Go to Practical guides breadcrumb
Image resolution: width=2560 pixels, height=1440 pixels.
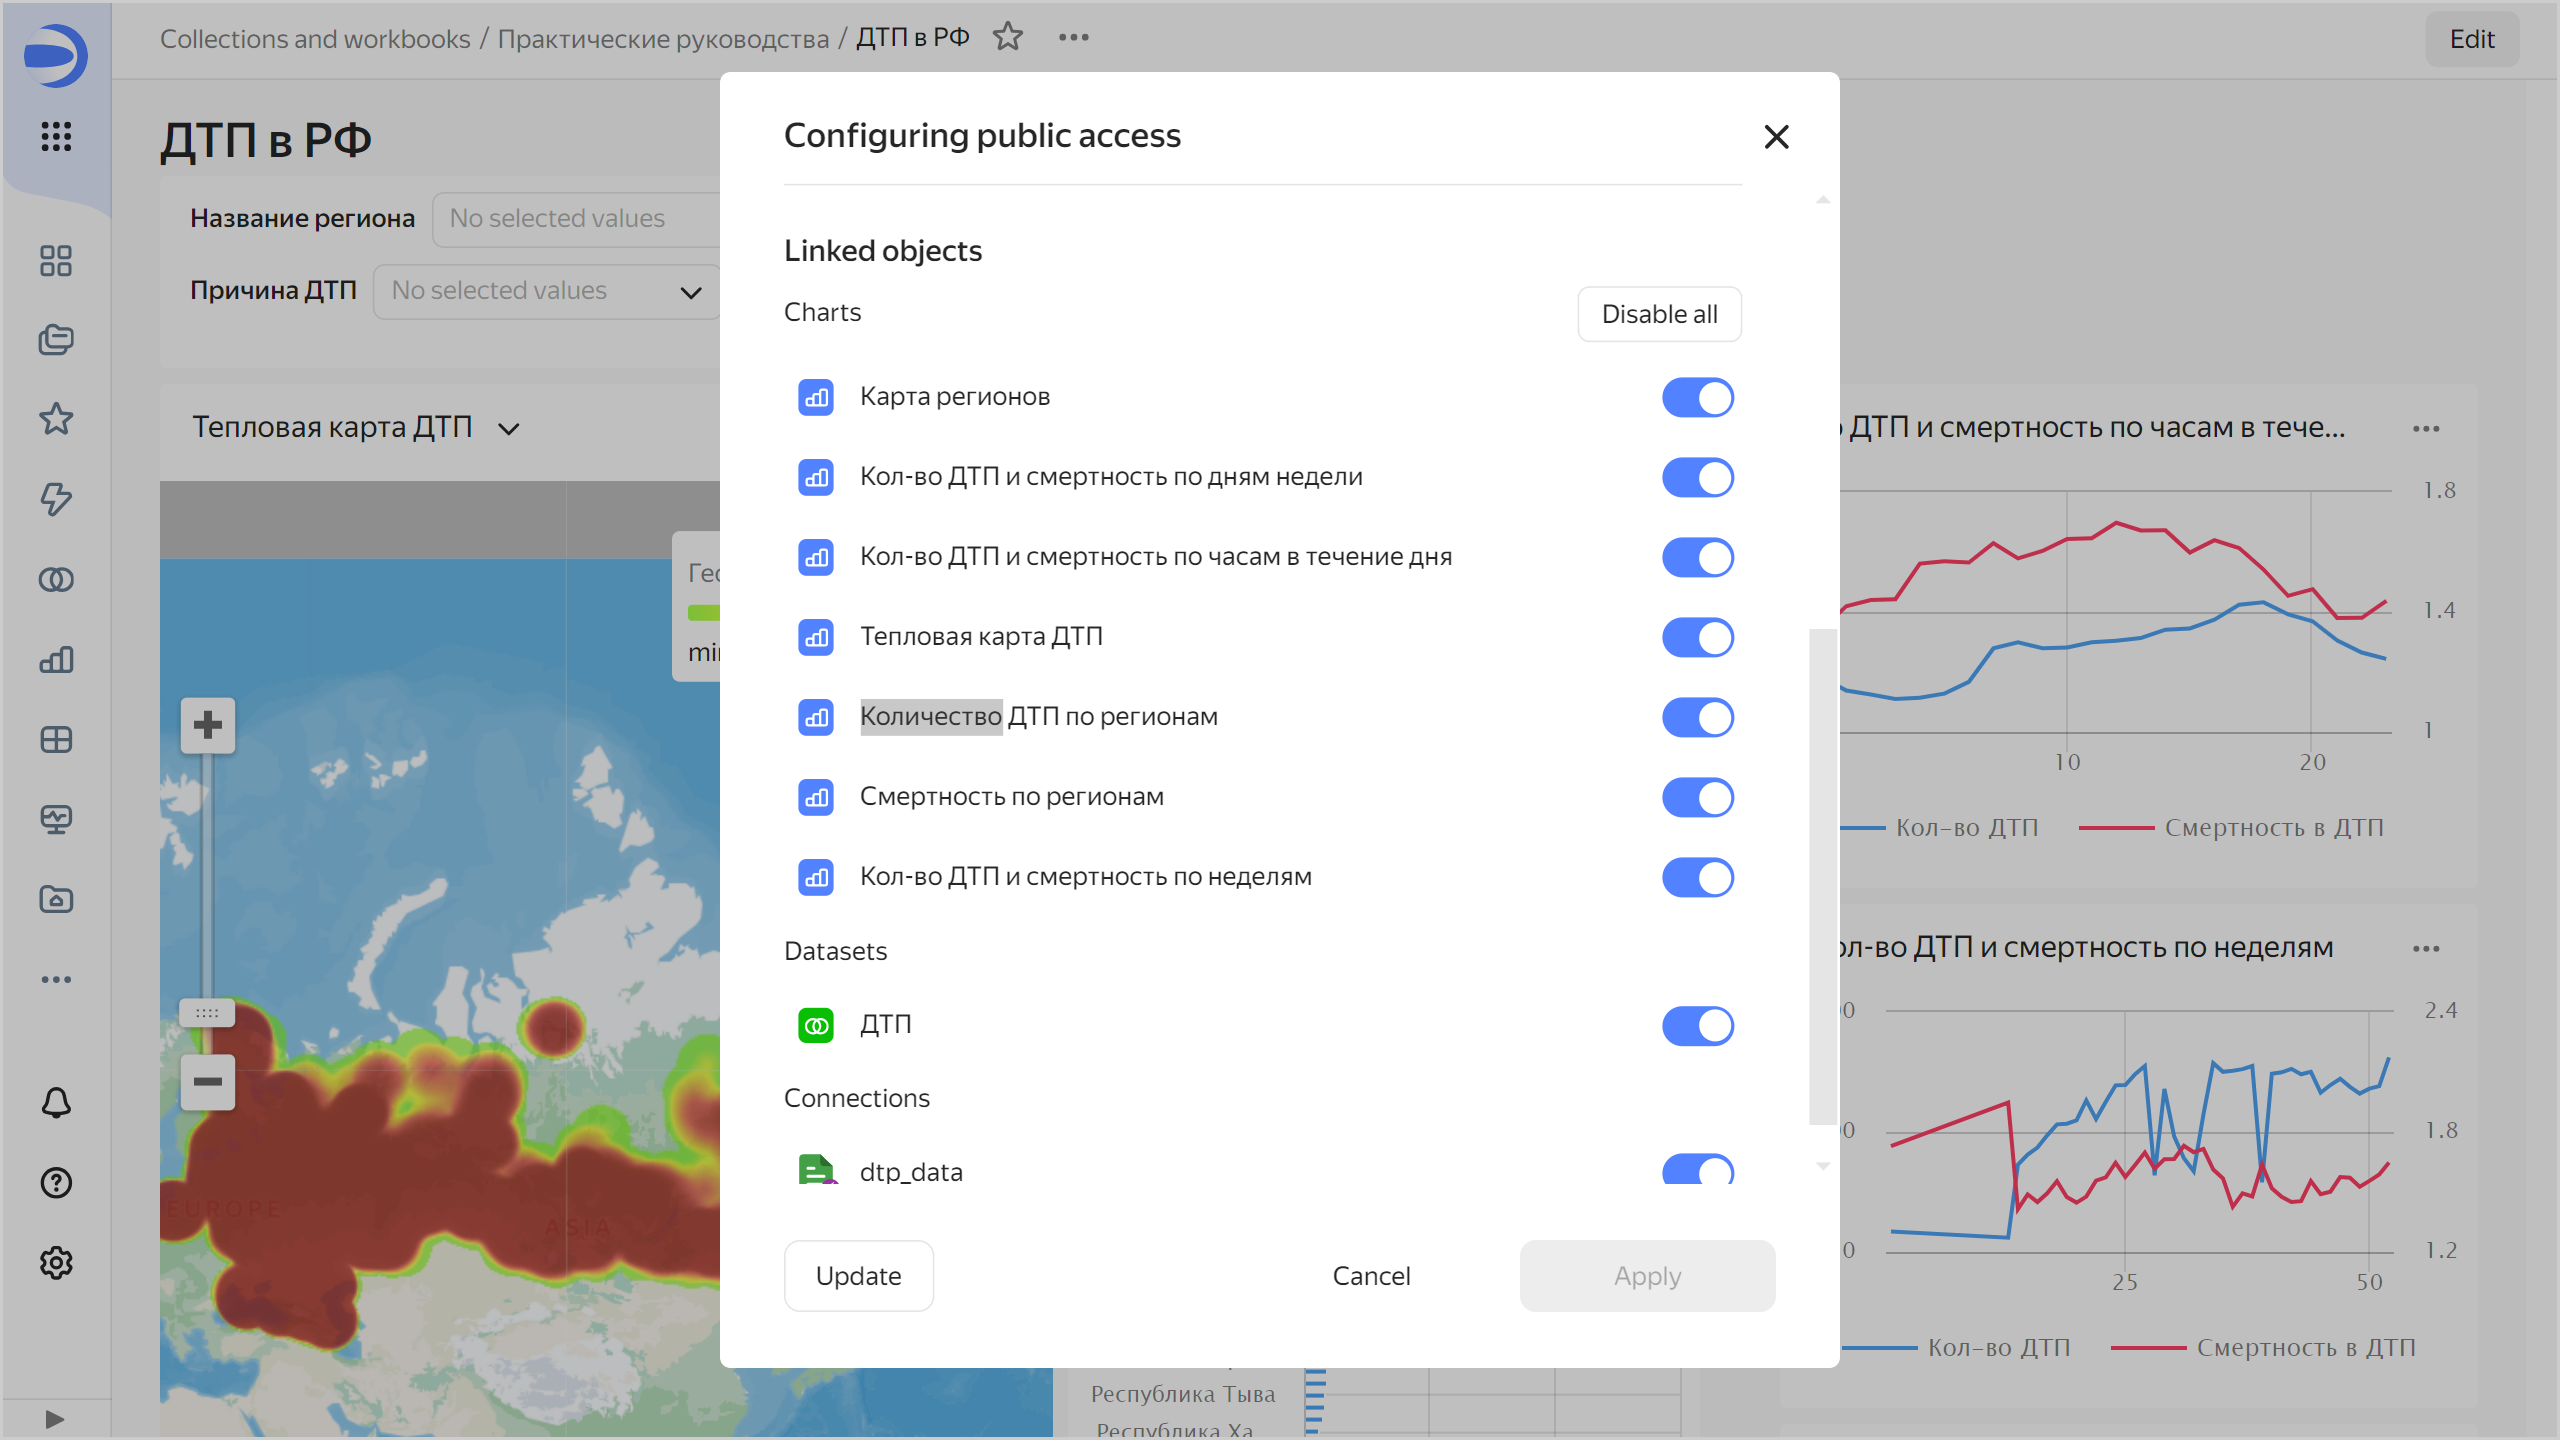(x=663, y=39)
